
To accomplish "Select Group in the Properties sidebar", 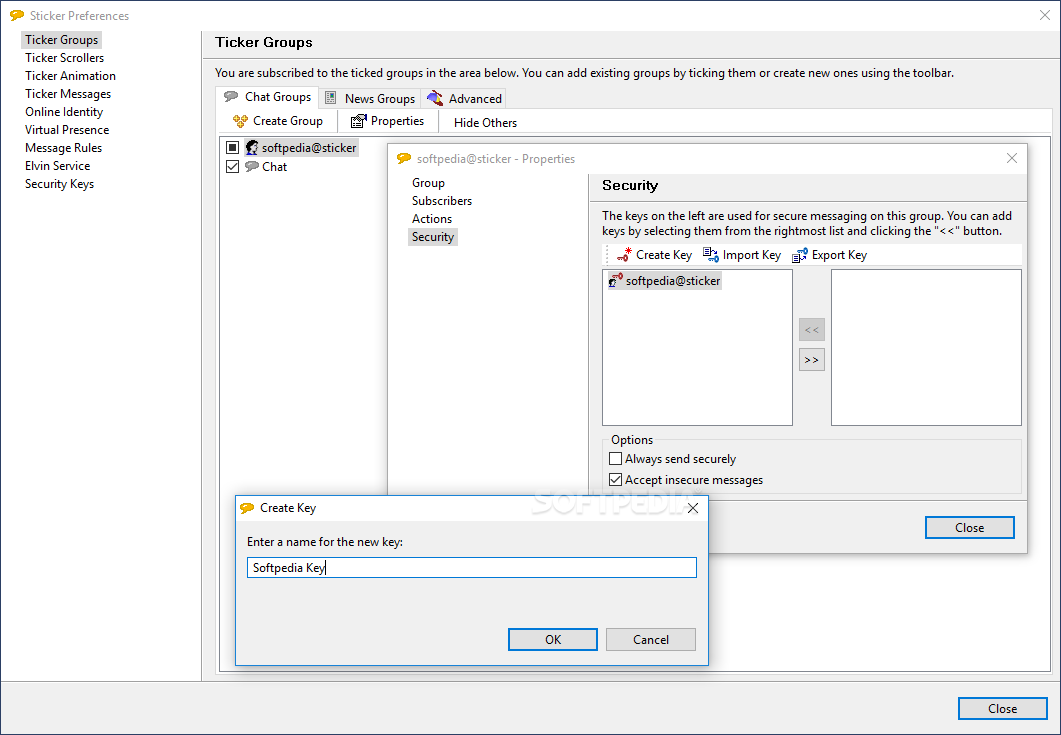I will [428, 183].
